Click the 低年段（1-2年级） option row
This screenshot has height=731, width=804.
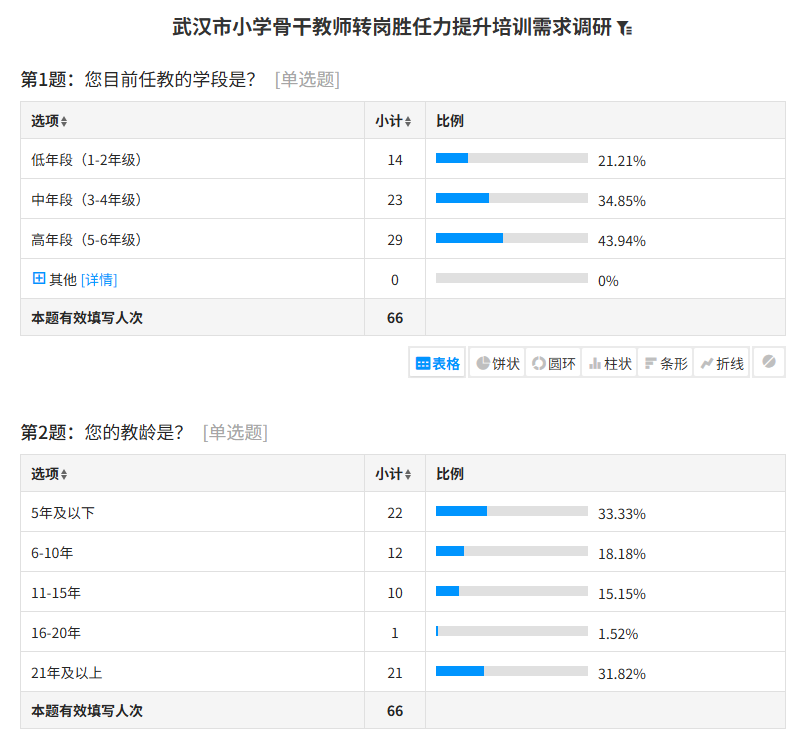pos(403,159)
